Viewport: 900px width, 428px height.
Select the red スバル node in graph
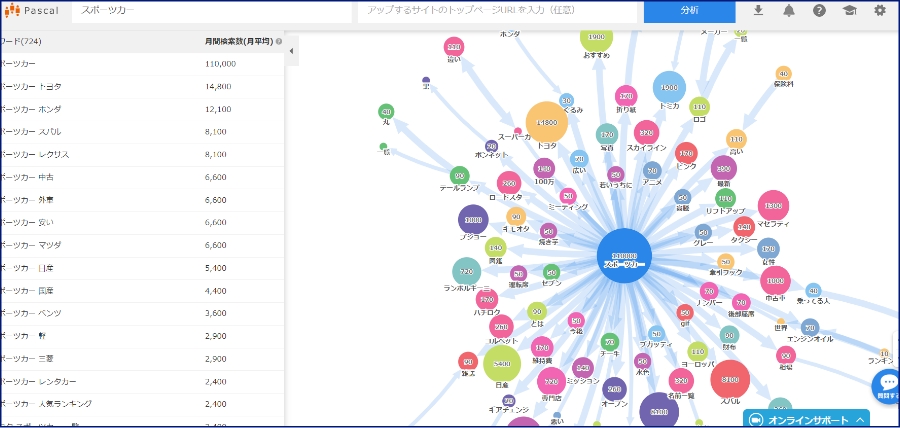tap(730, 380)
